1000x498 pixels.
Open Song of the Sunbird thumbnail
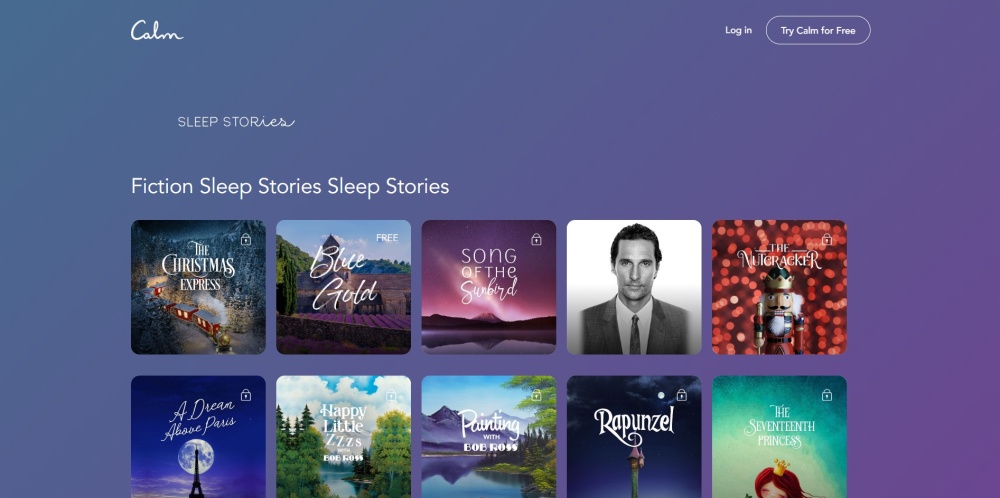(x=489, y=287)
